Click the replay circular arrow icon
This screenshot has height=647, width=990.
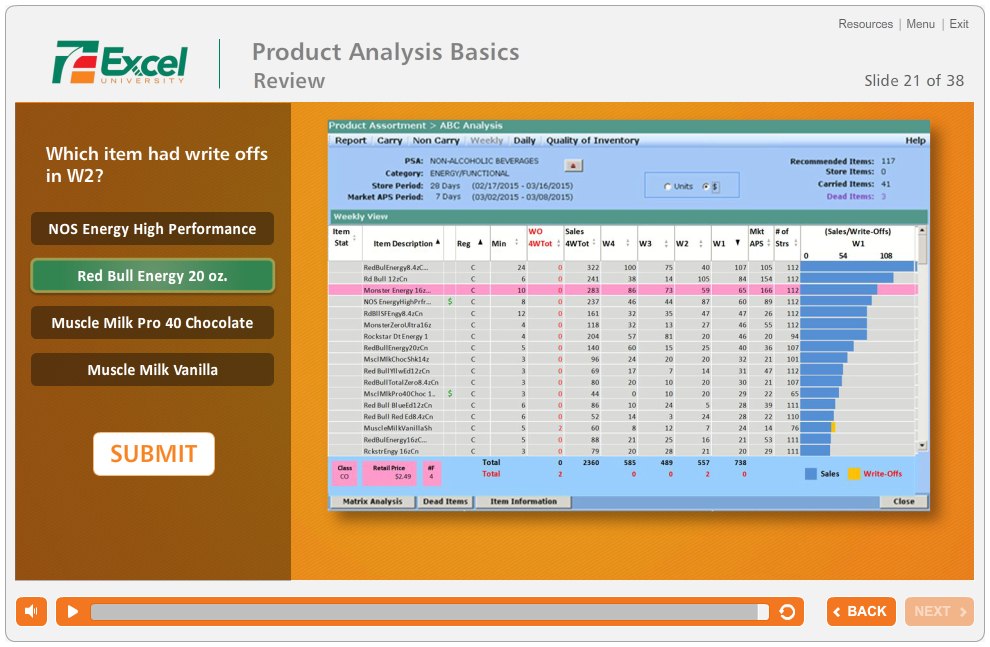coord(787,612)
